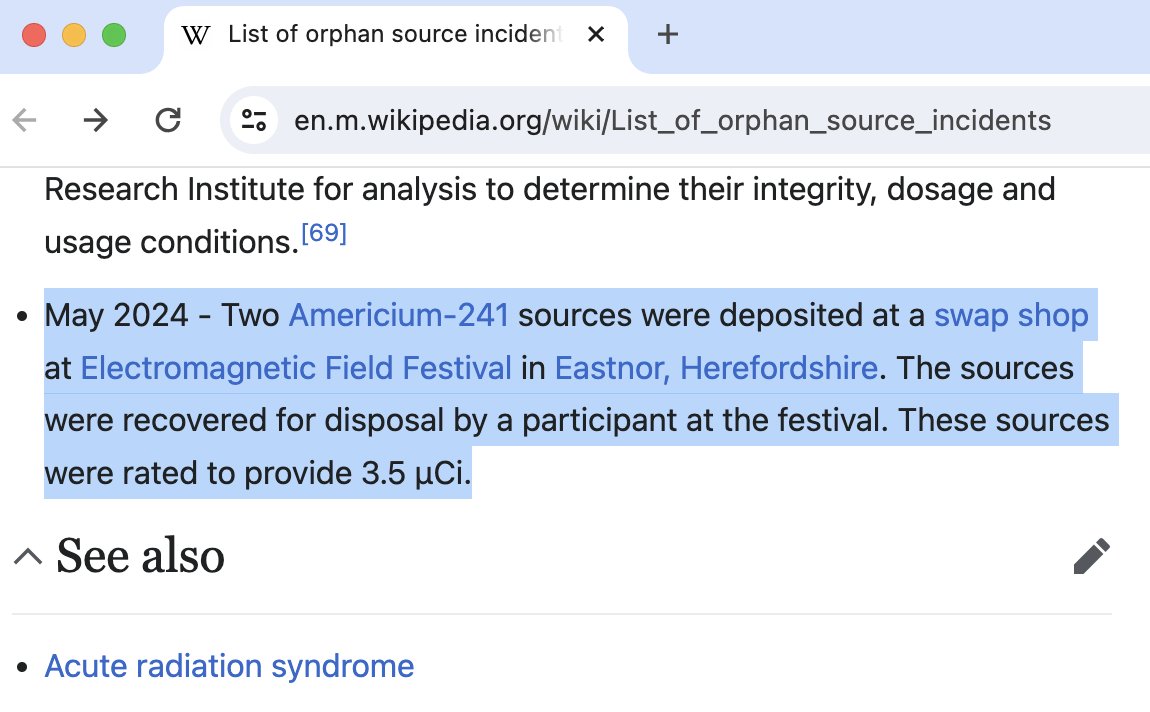
Task: Click the text 'usage conditions.'
Action: [172, 242]
